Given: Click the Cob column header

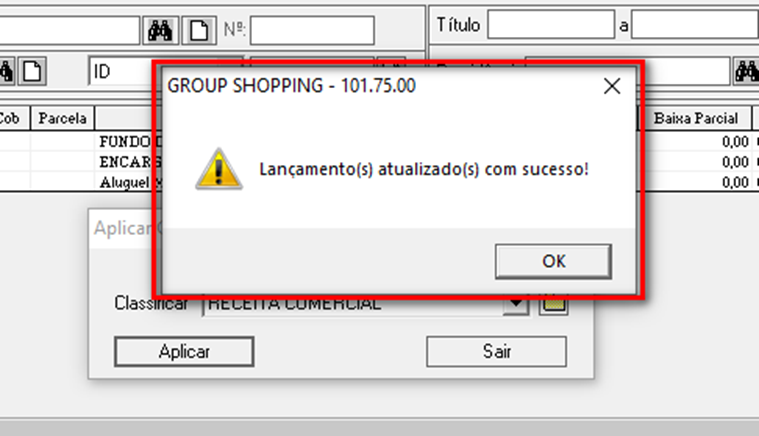Looking at the screenshot, I should (11, 119).
